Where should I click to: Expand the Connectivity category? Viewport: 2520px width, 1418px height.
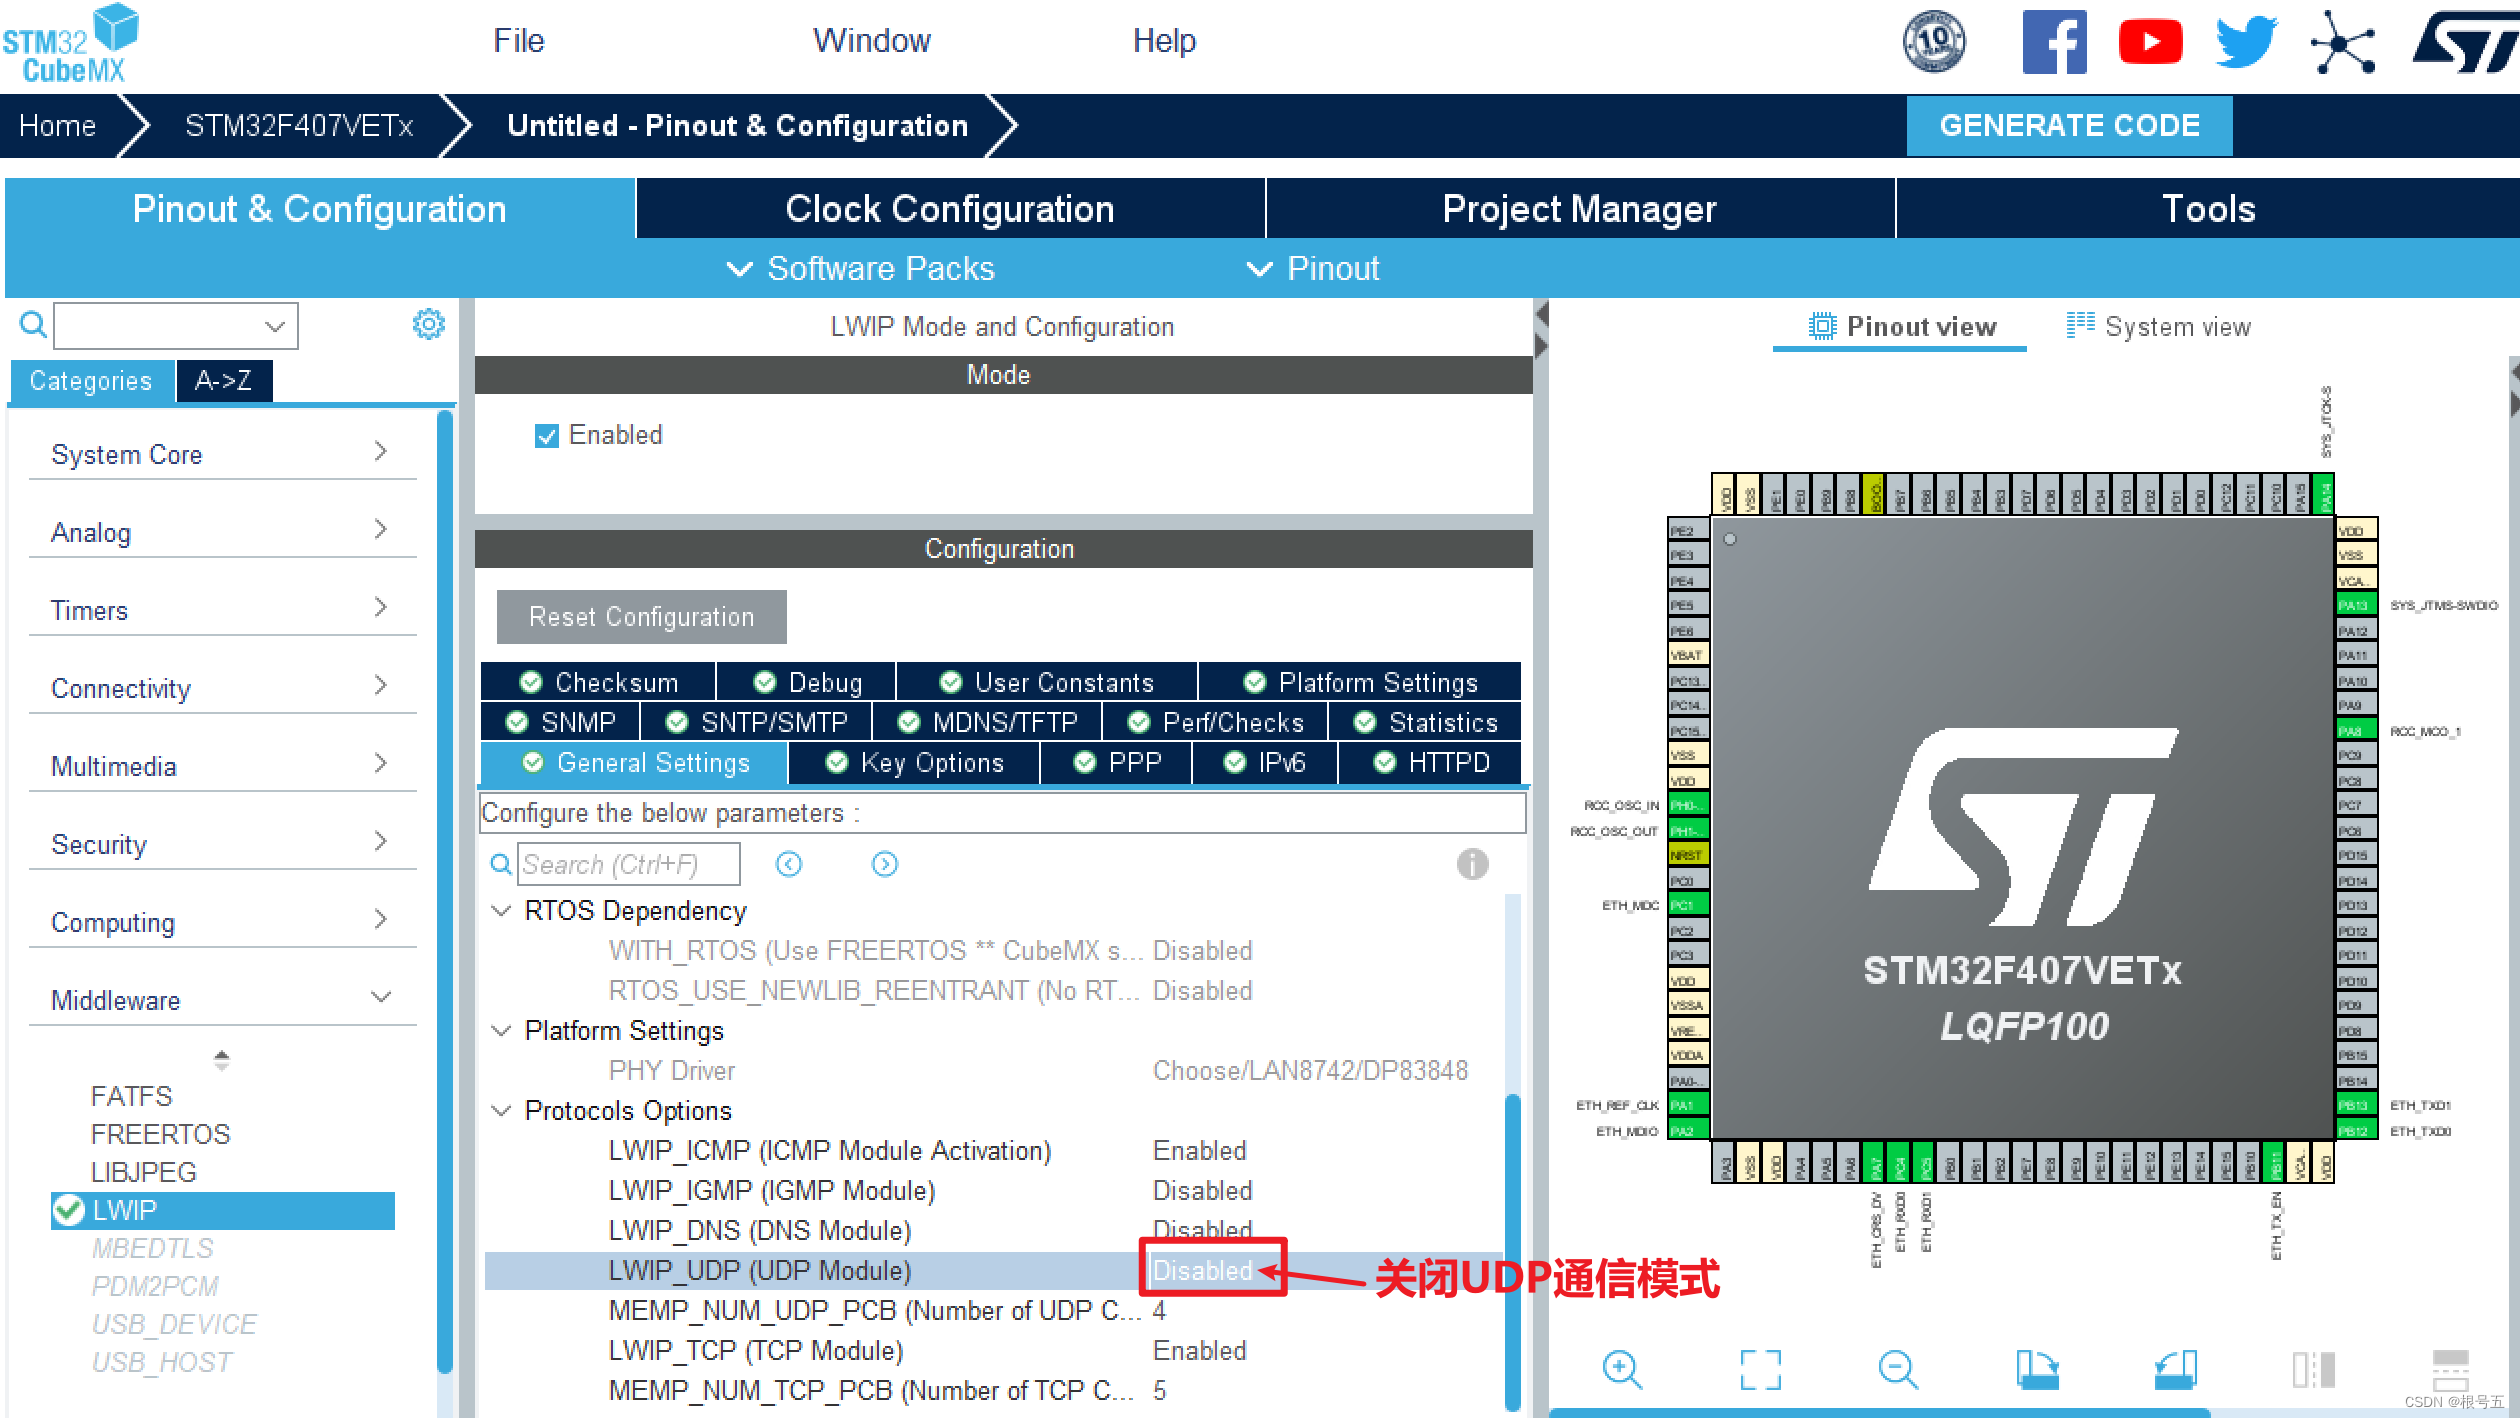[222, 688]
